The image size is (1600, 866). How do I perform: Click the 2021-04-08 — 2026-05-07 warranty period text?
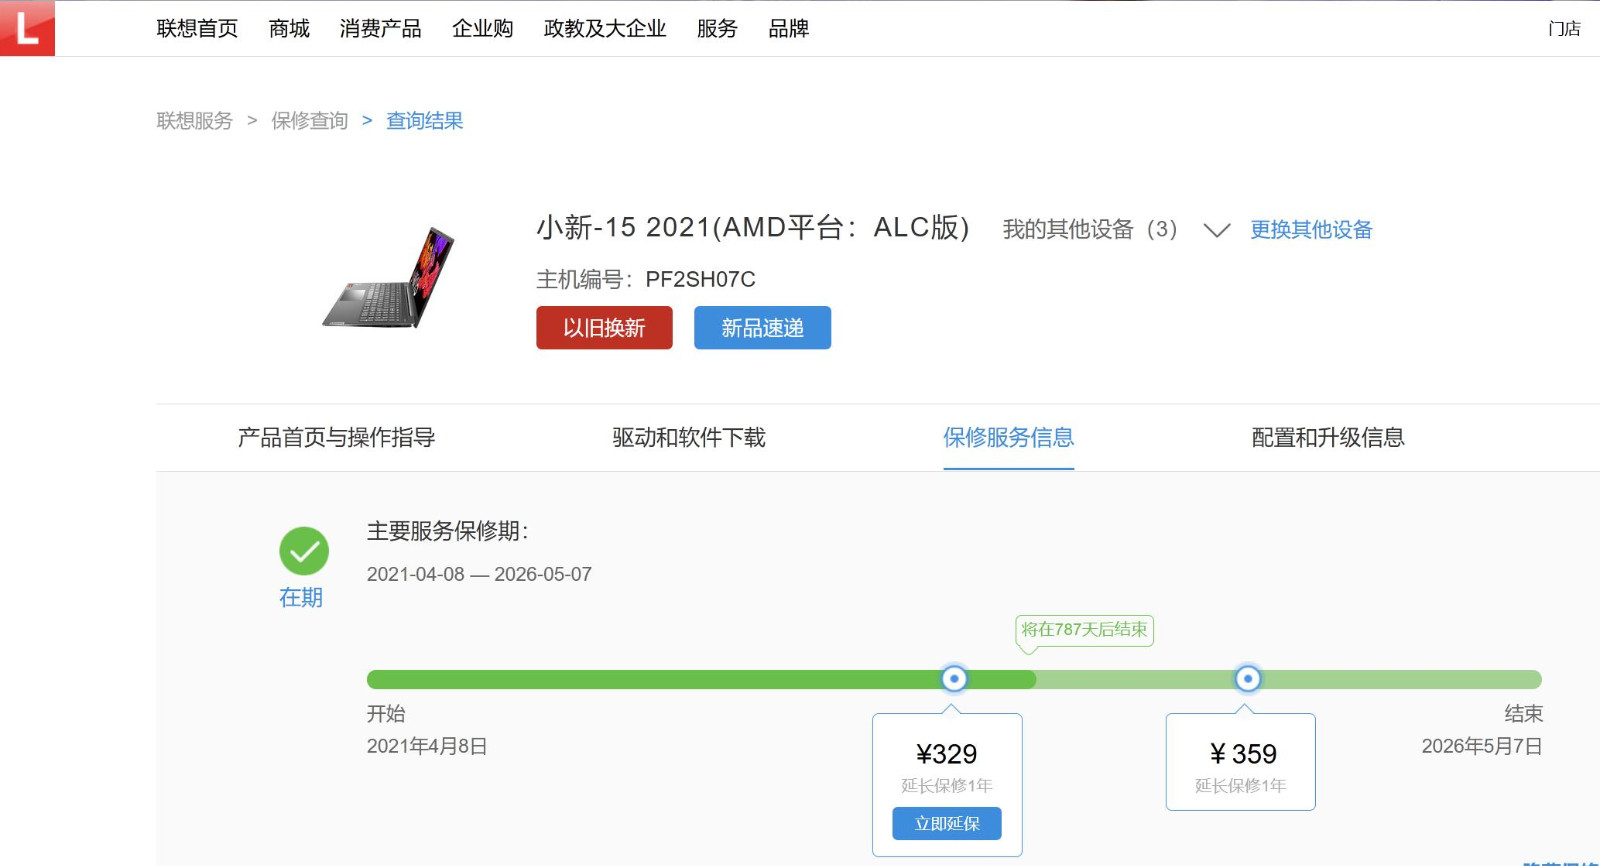click(479, 575)
